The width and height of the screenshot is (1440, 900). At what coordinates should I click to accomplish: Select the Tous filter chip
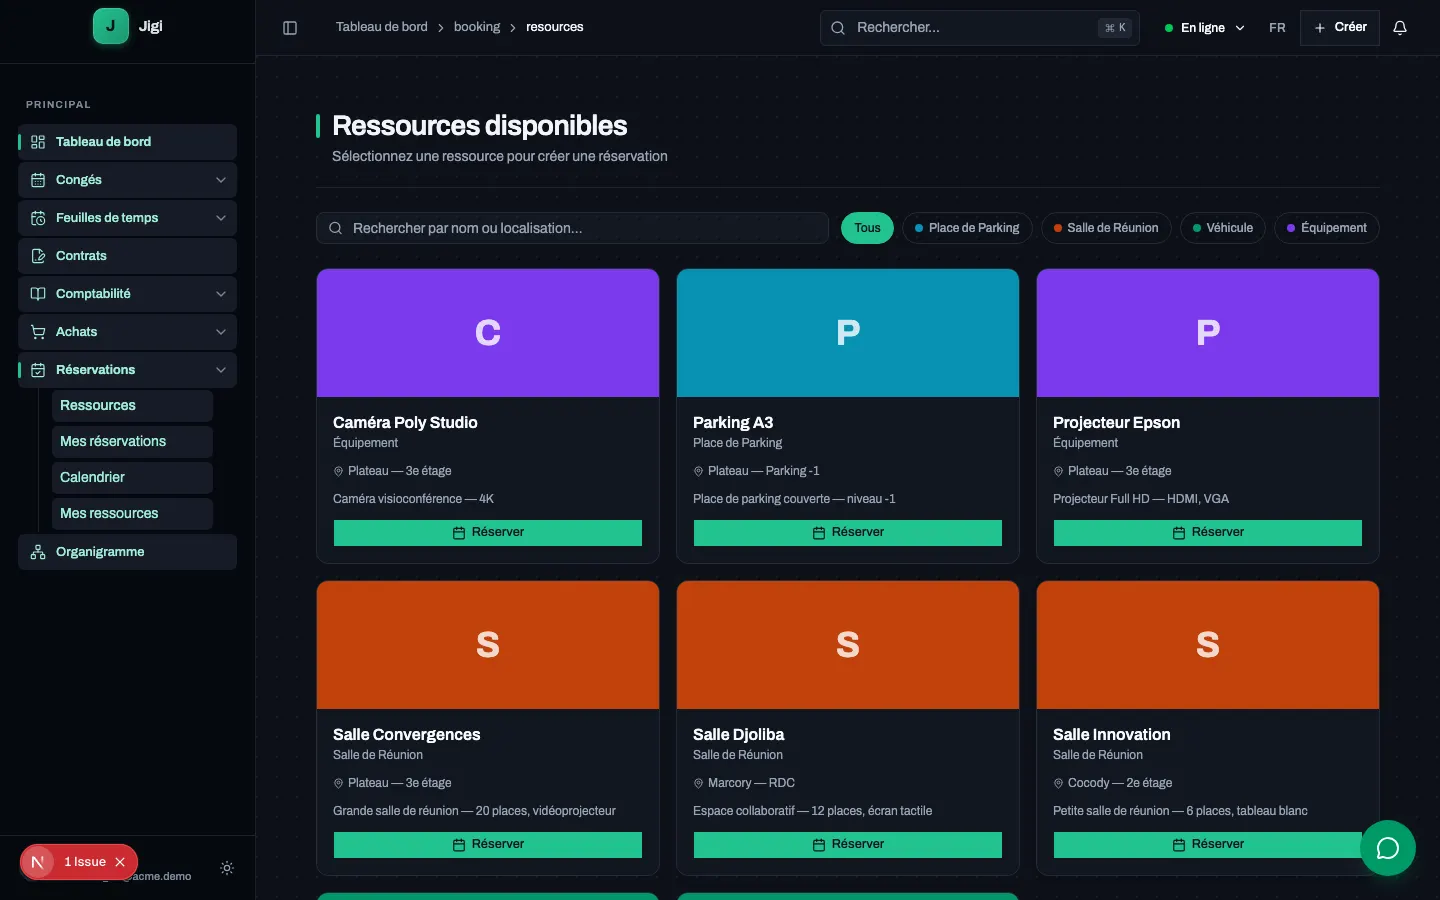pyautogui.click(x=867, y=228)
